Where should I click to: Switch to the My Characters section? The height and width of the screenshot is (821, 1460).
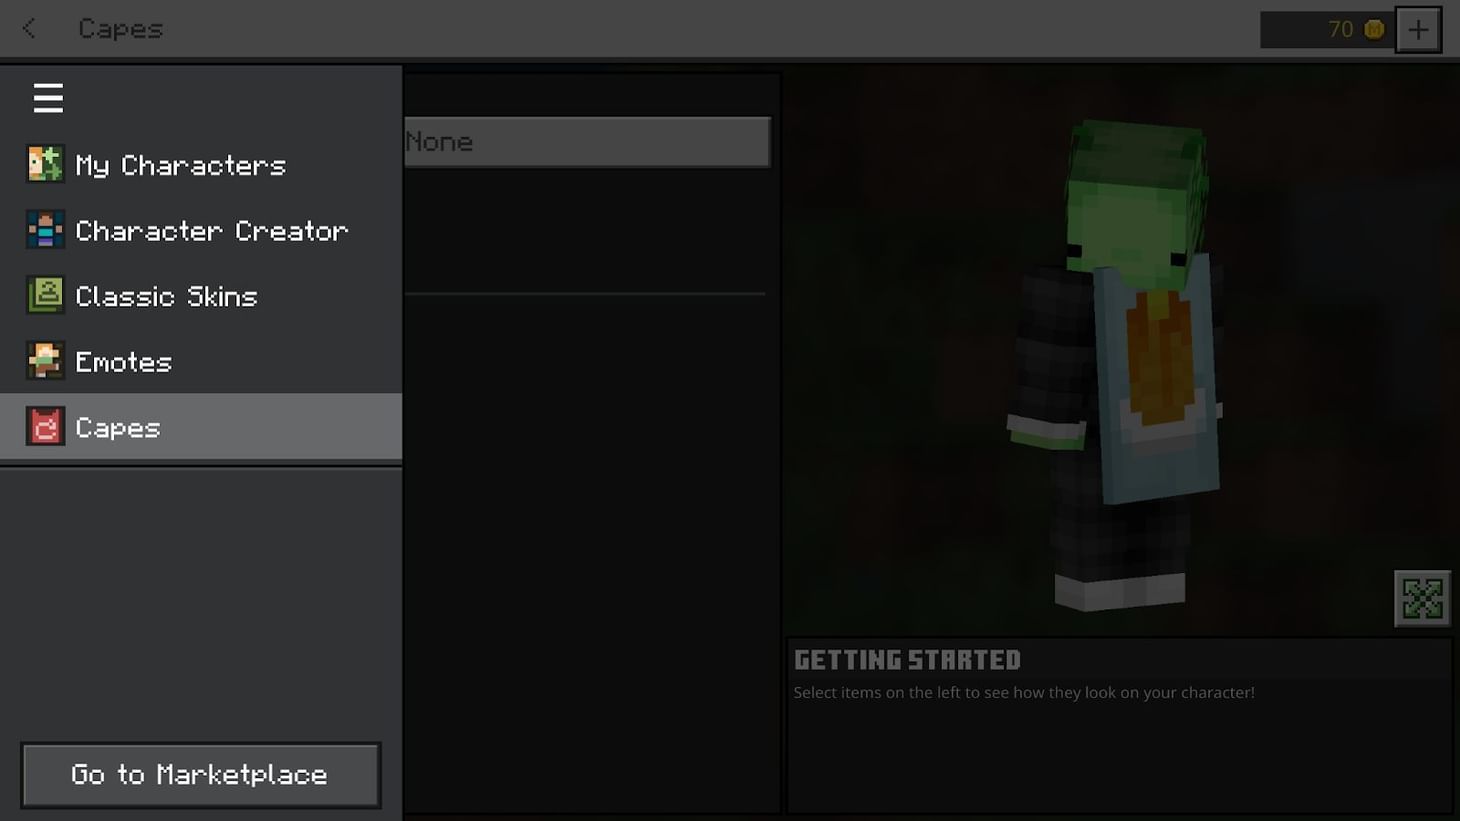point(180,164)
